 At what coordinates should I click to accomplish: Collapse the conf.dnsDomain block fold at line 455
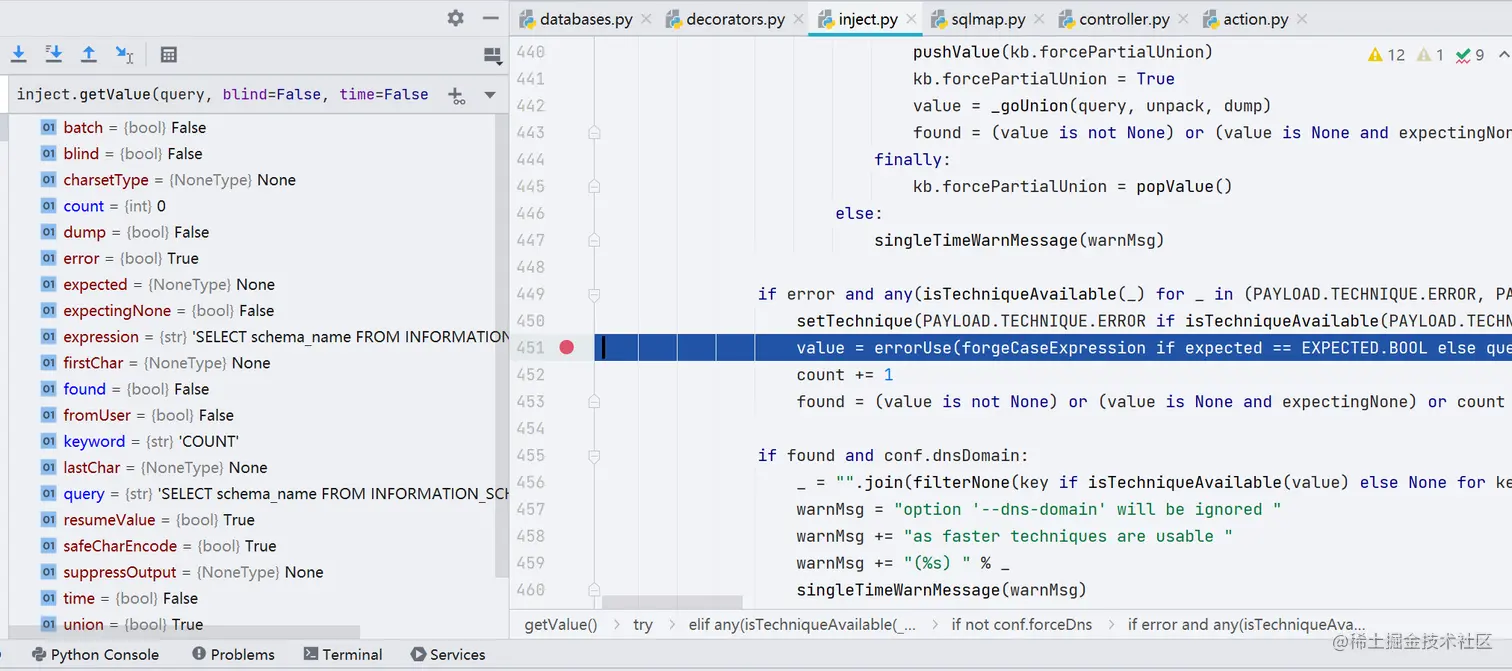[x=594, y=455]
